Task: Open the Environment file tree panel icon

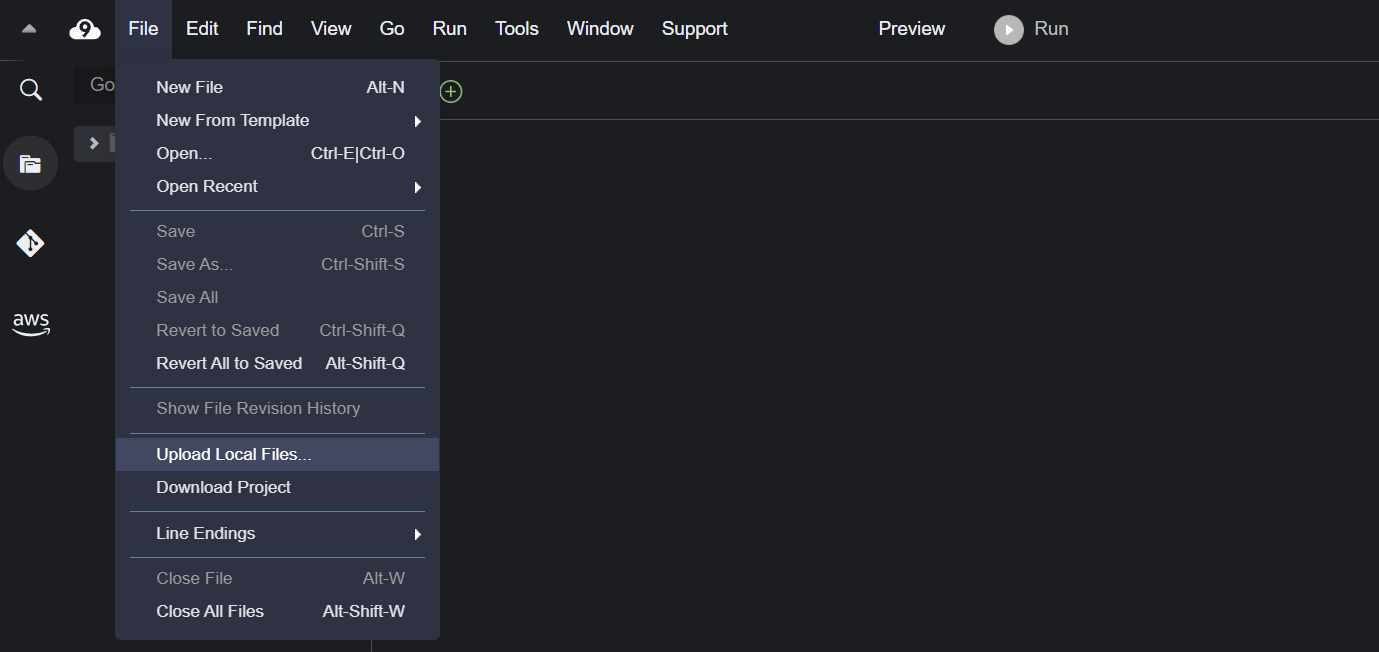Action: click(x=31, y=163)
